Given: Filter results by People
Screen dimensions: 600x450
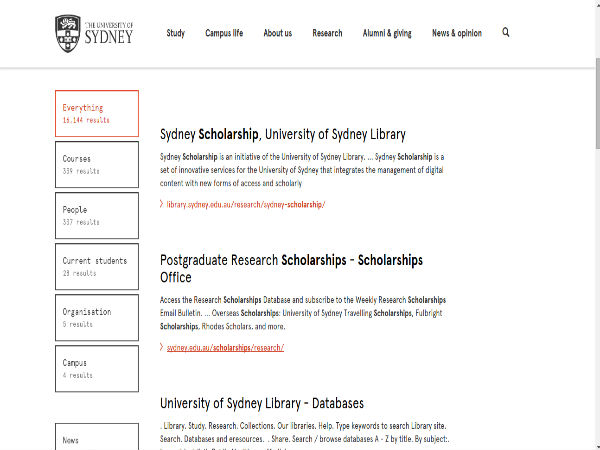Looking at the screenshot, I should 97,215.
